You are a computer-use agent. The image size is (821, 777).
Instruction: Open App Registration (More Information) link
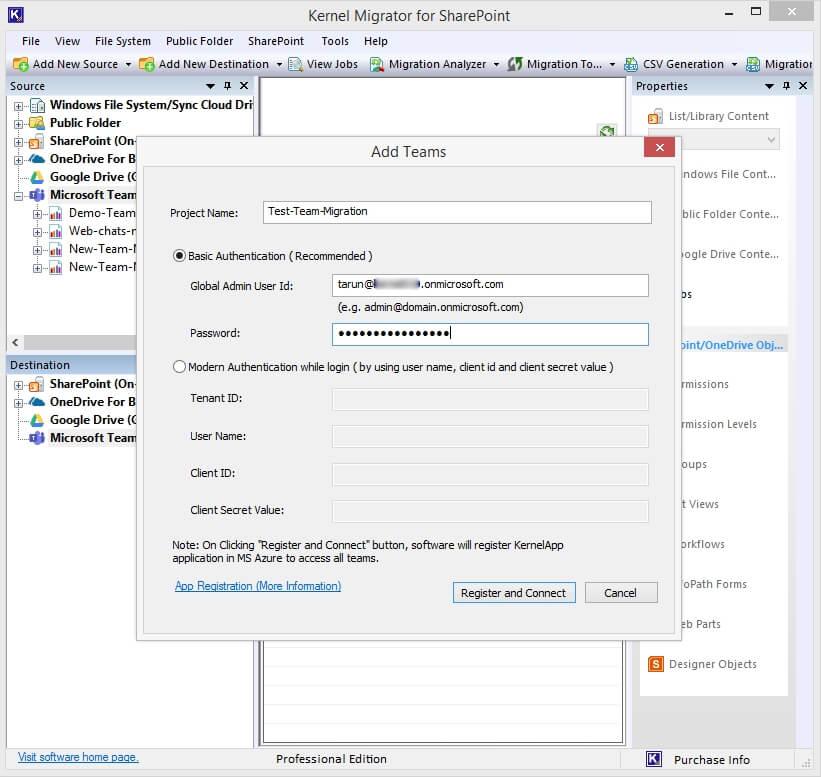coord(258,586)
